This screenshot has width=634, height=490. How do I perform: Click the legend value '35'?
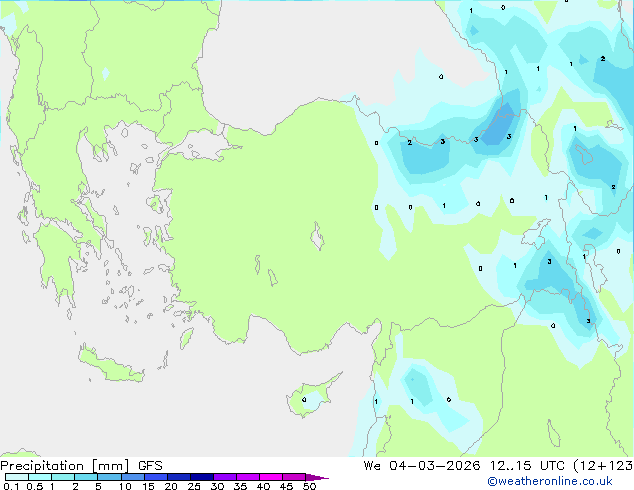click(240, 486)
